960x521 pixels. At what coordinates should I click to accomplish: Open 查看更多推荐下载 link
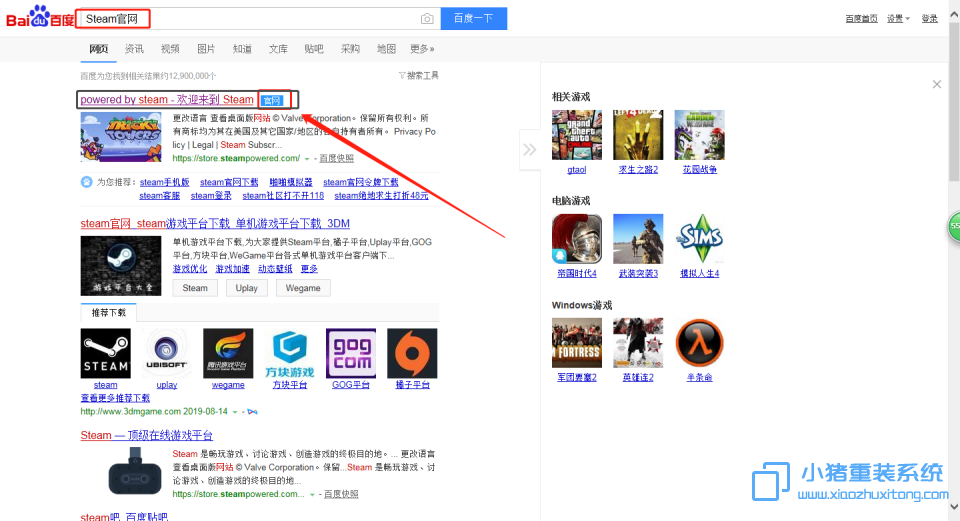pos(115,398)
